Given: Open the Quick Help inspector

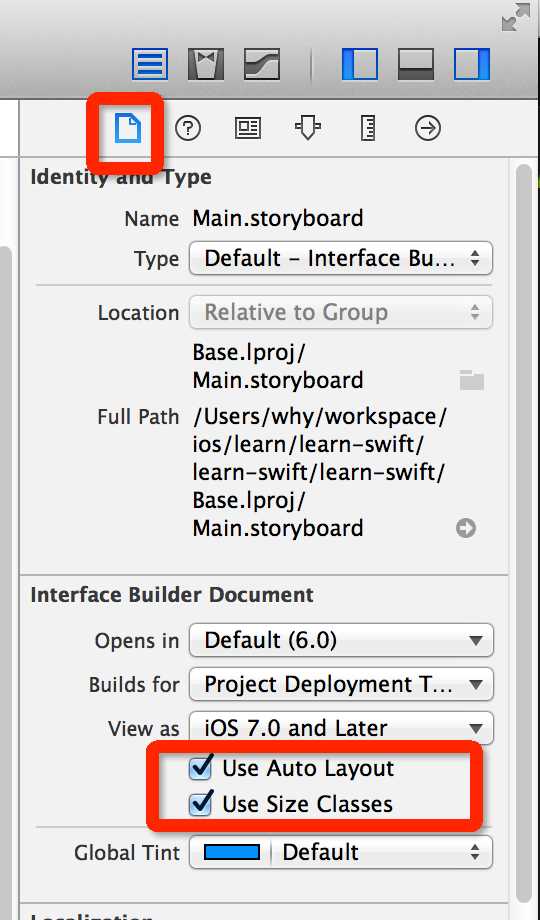Looking at the screenshot, I should click(x=188, y=128).
